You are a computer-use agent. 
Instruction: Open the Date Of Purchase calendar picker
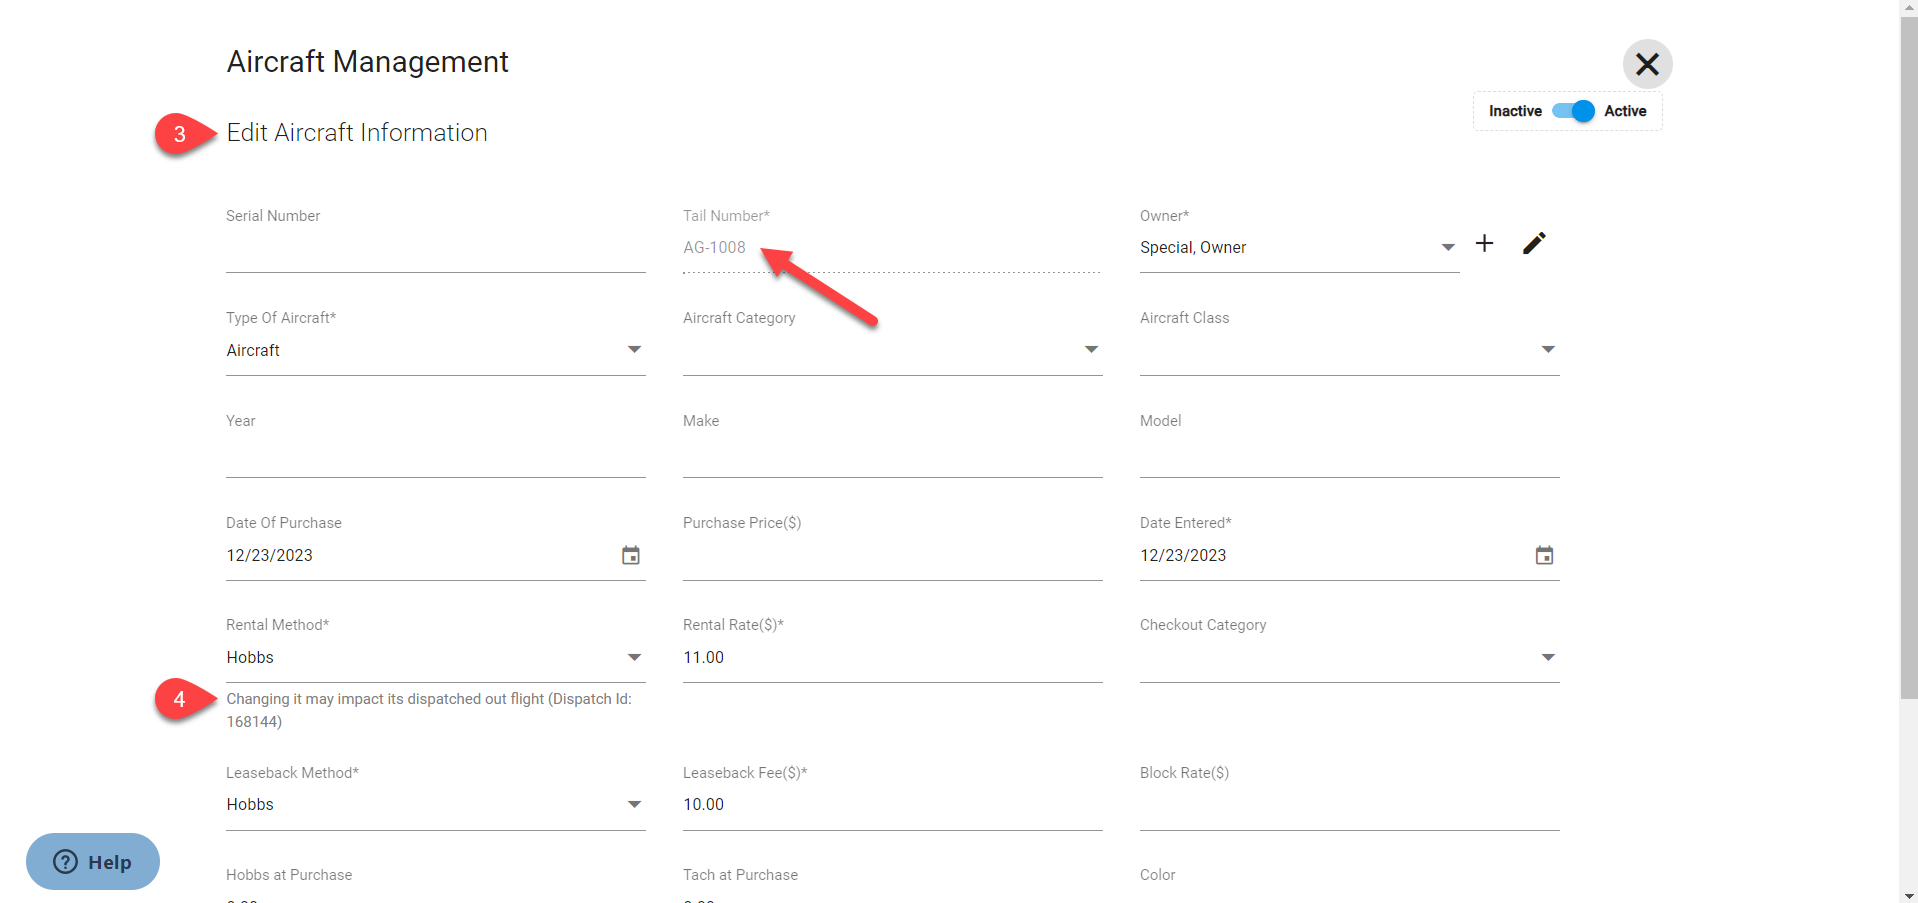click(630, 556)
